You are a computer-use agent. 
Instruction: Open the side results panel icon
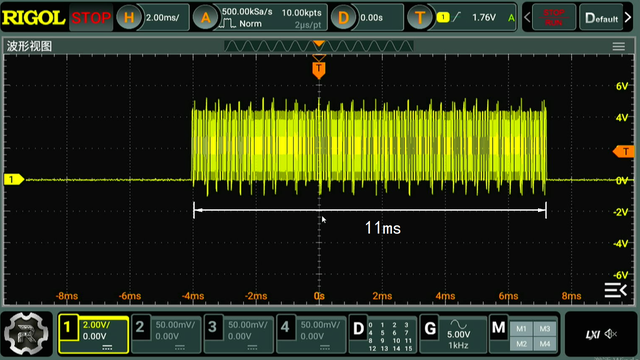(615, 290)
